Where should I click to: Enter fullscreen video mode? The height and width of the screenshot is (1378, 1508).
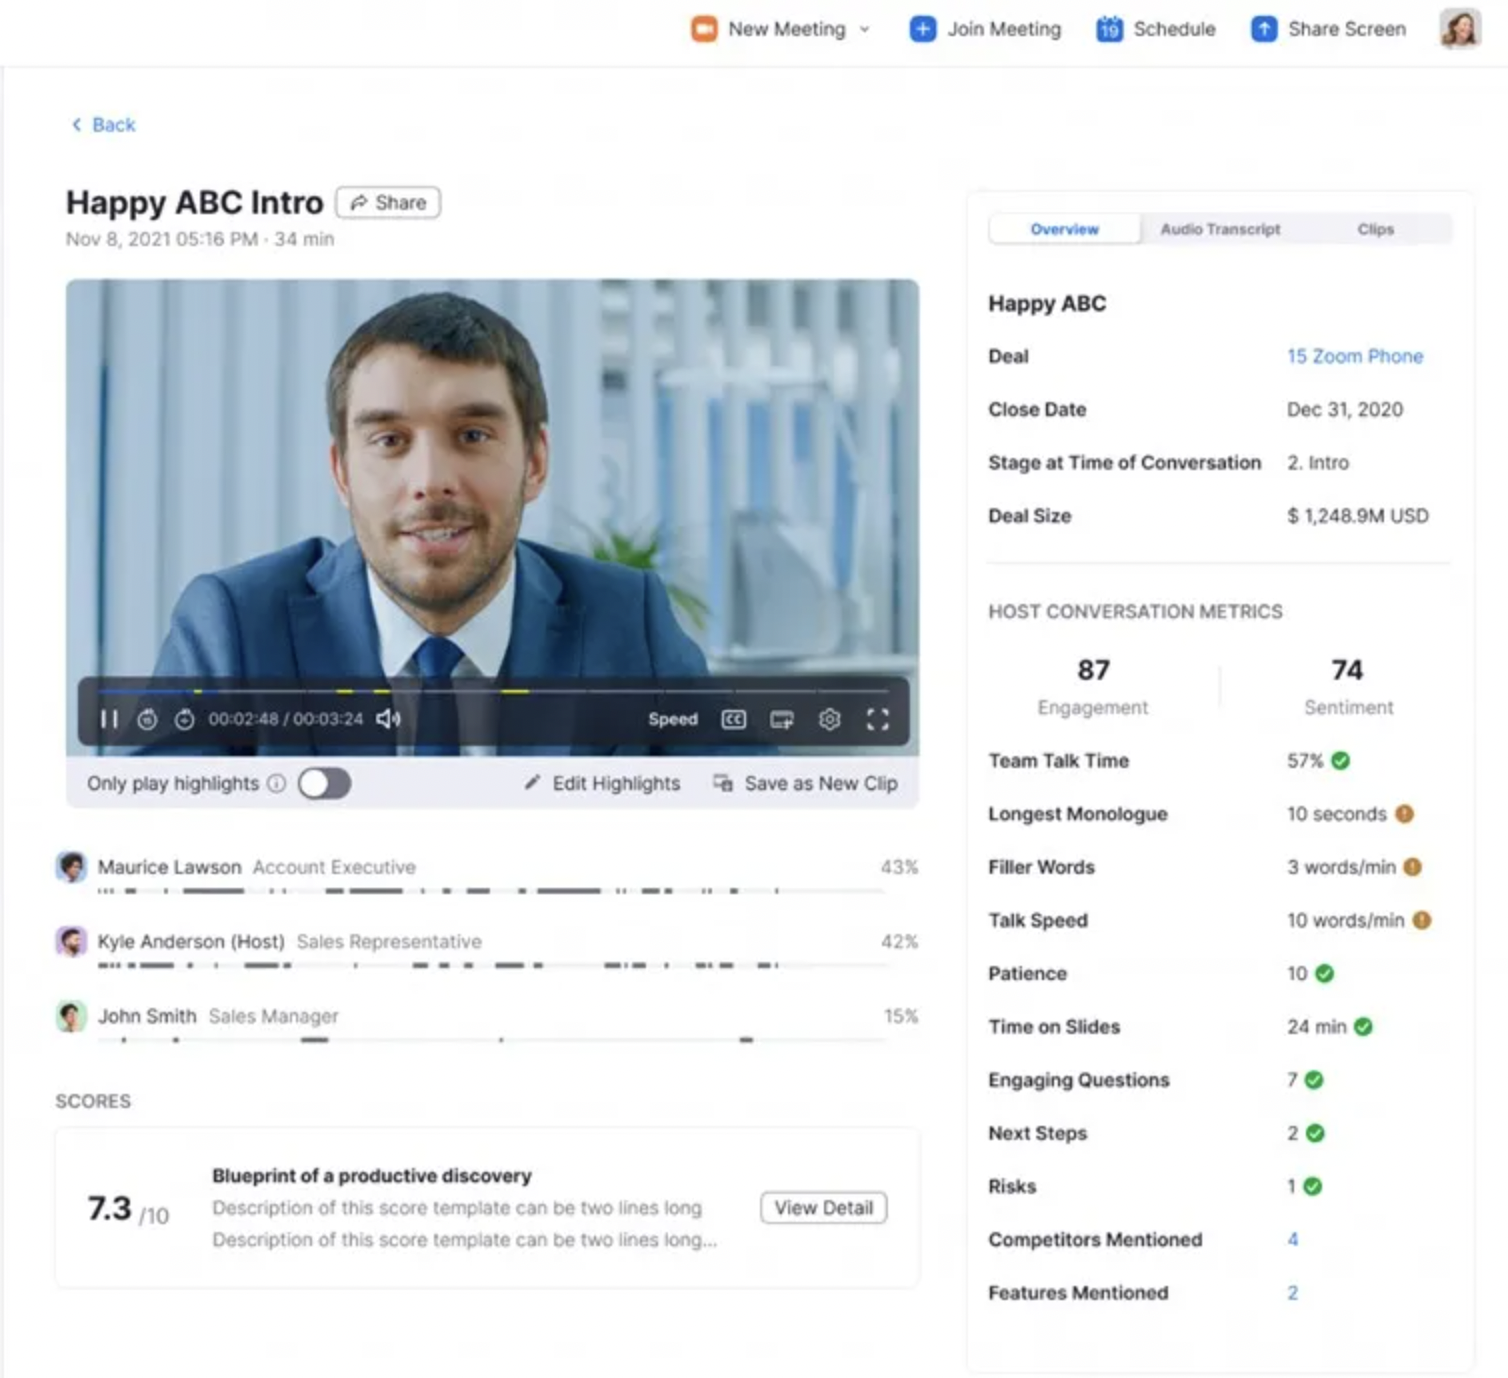tap(877, 719)
